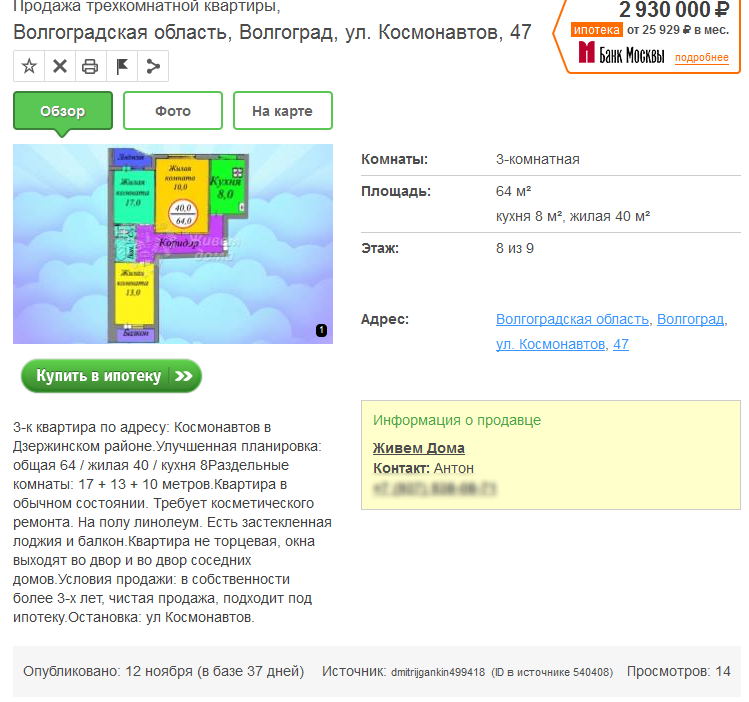This screenshot has width=749, height=702.
Task: Open the Волгоград city link
Action: (x=690, y=319)
